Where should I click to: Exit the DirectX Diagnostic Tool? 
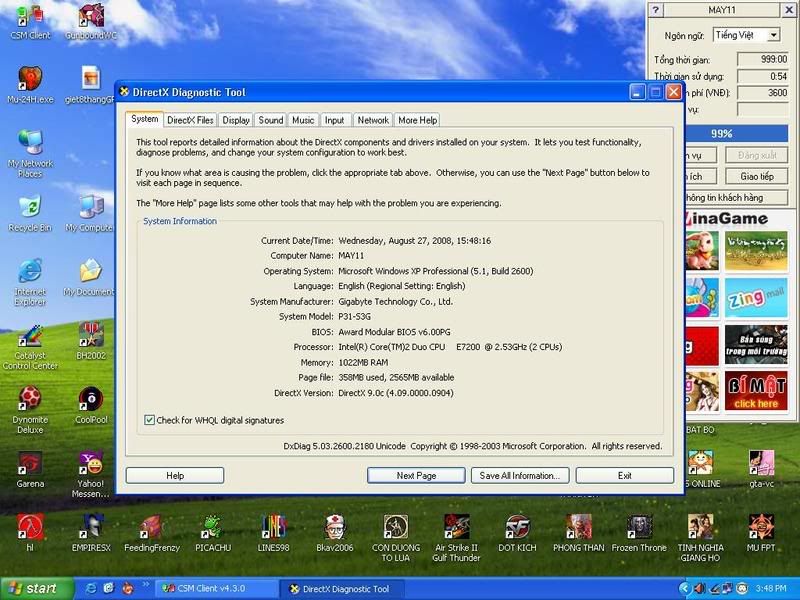[624, 476]
